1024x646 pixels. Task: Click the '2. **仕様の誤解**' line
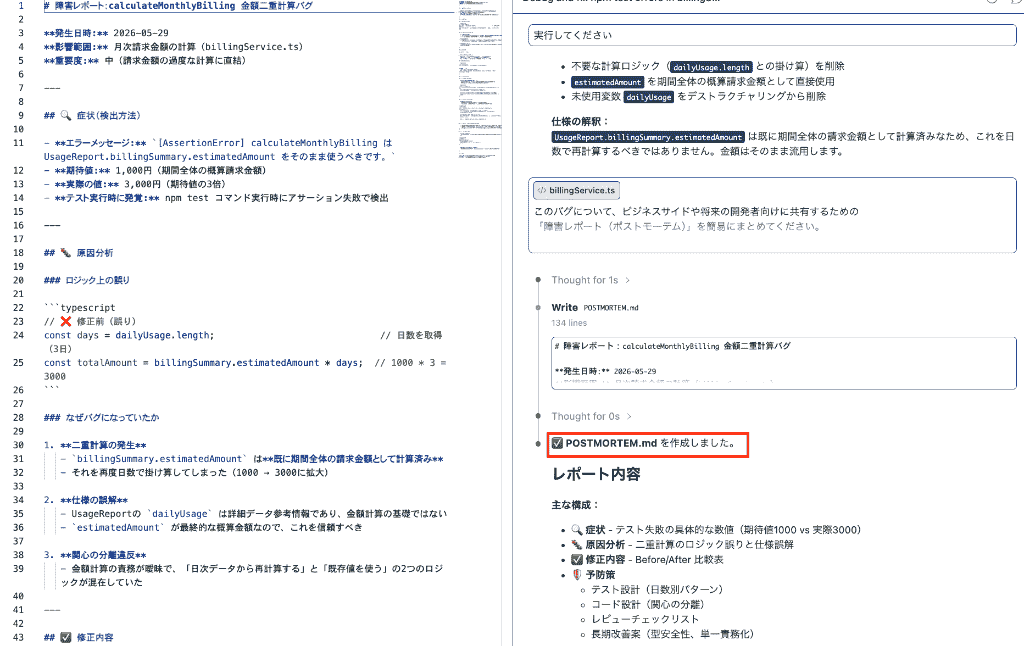coord(86,500)
